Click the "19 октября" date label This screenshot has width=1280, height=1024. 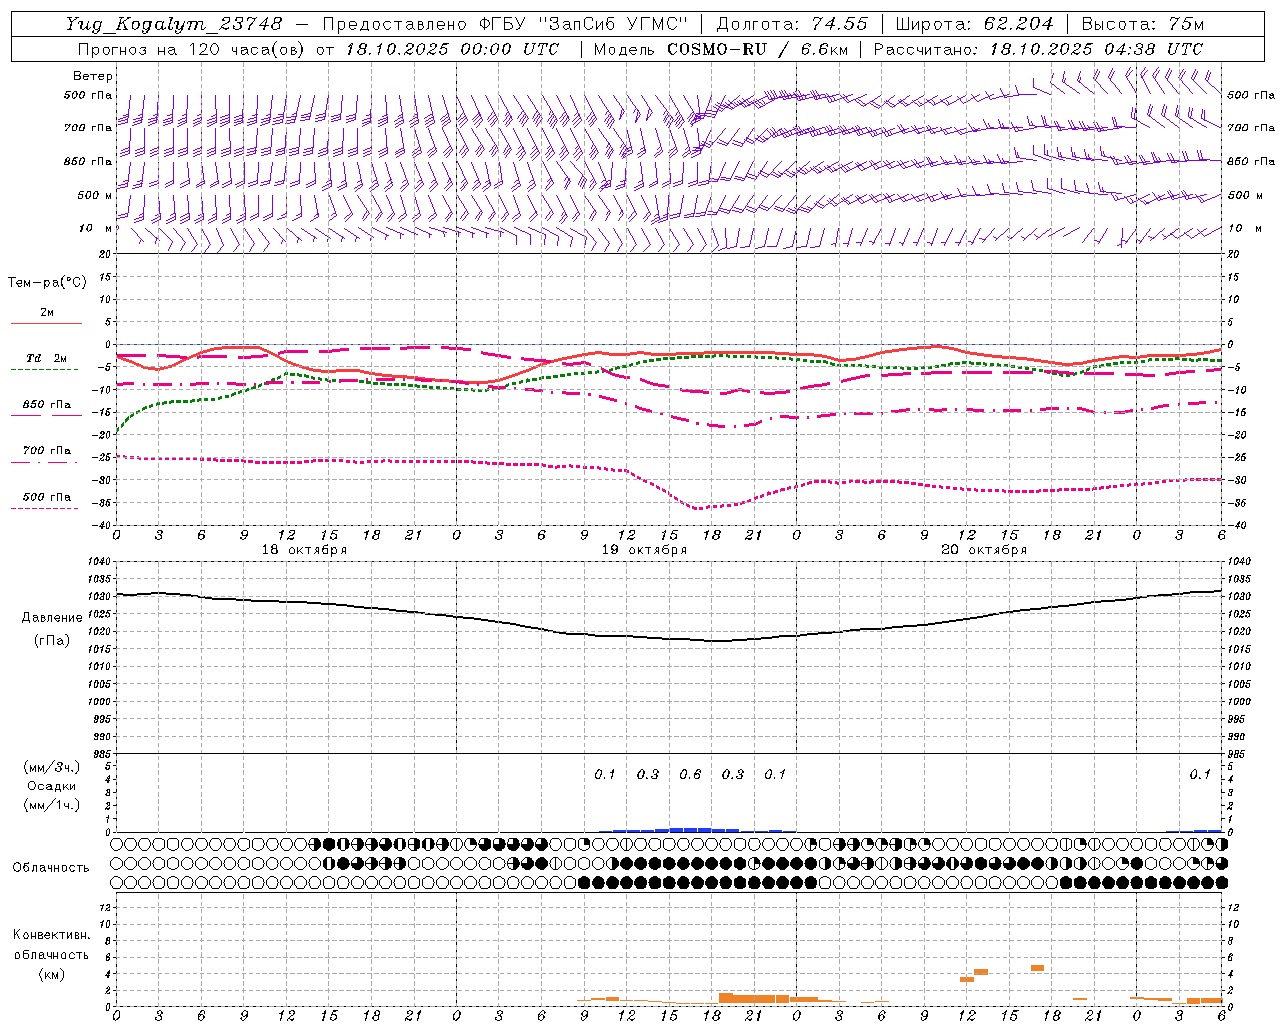click(644, 550)
